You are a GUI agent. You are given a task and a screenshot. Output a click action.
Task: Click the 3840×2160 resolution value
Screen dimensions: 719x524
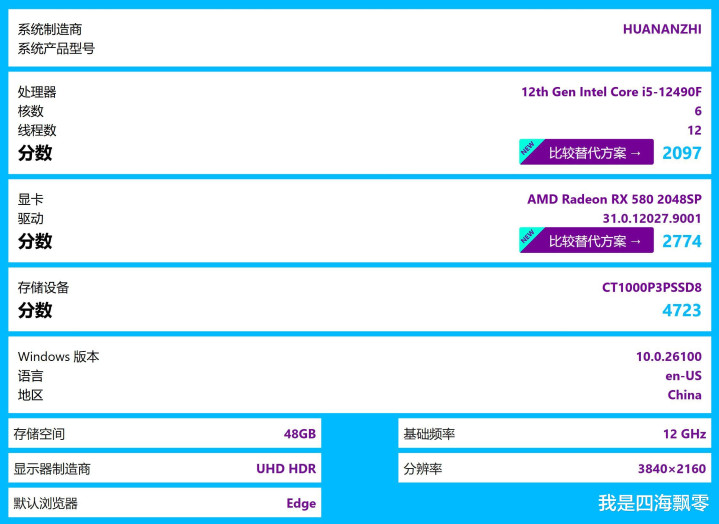point(672,469)
